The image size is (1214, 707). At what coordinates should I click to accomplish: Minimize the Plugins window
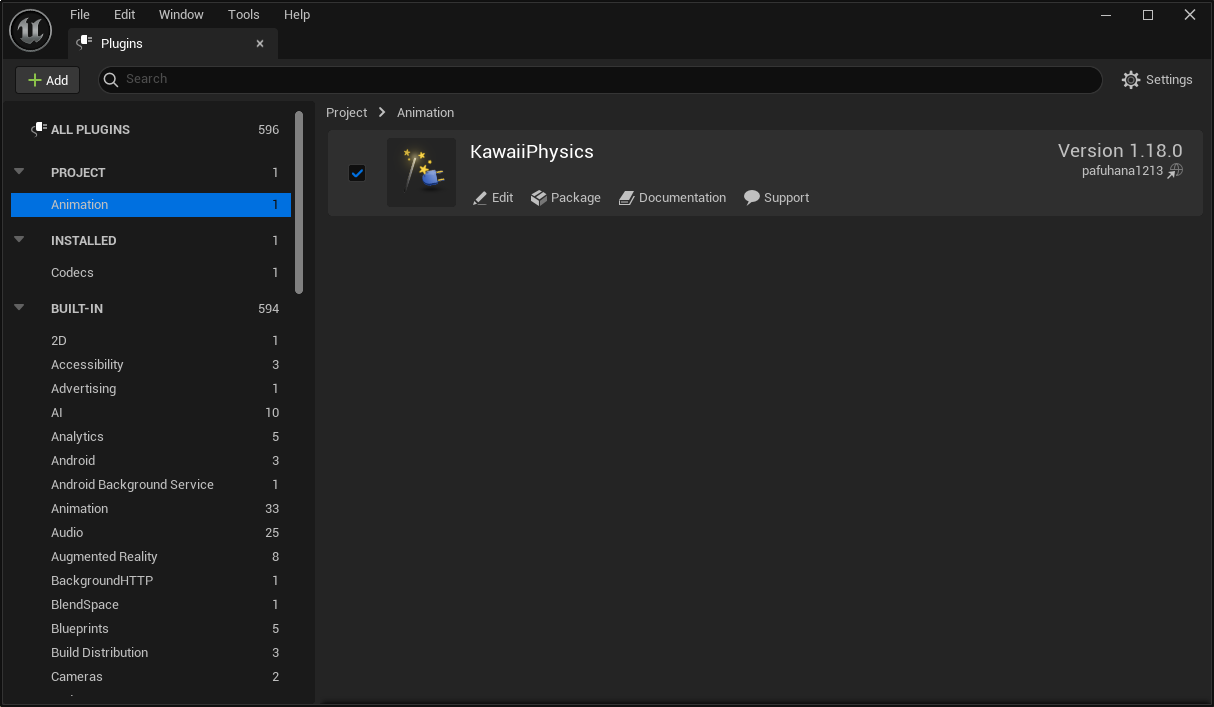pyautogui.click(x=1106, y=15)
